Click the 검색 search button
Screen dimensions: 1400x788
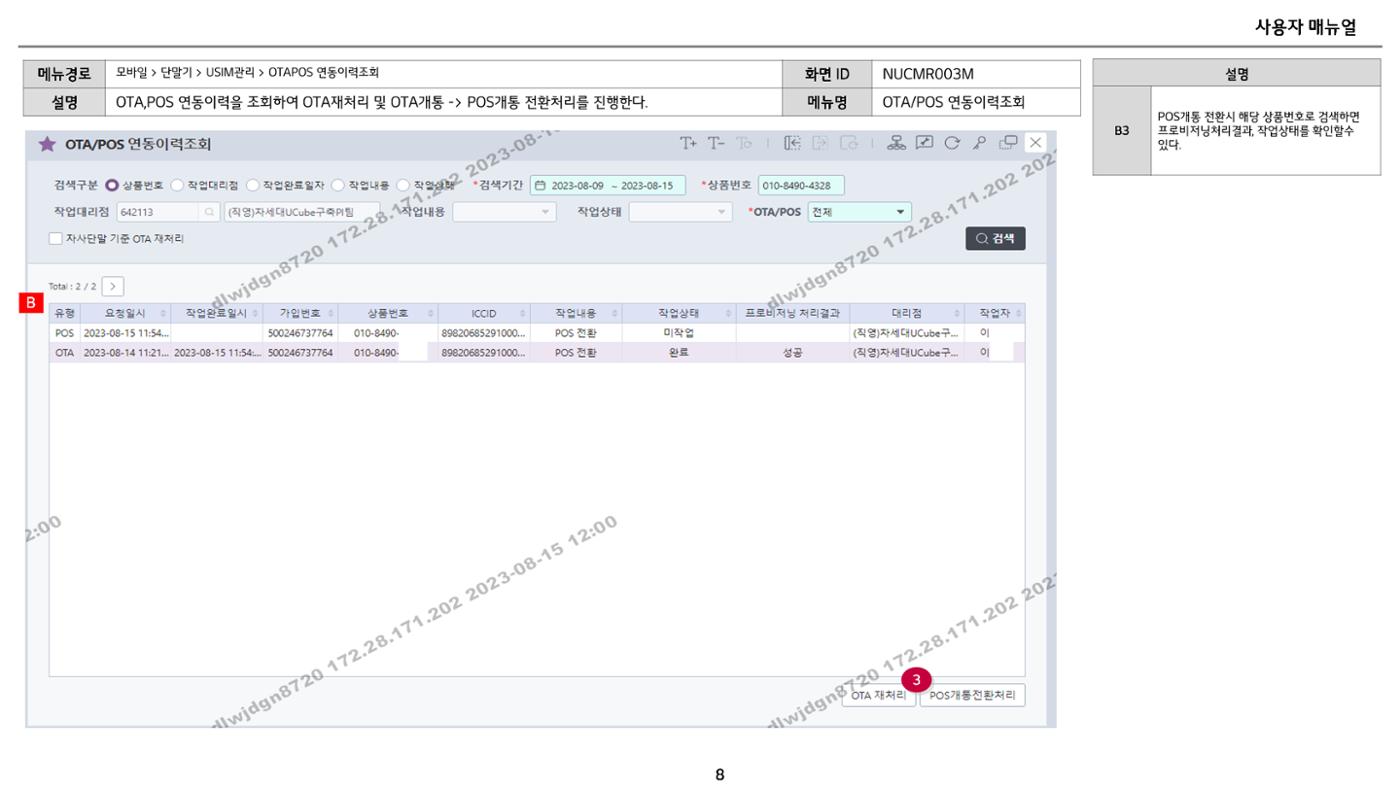point(995,239)
